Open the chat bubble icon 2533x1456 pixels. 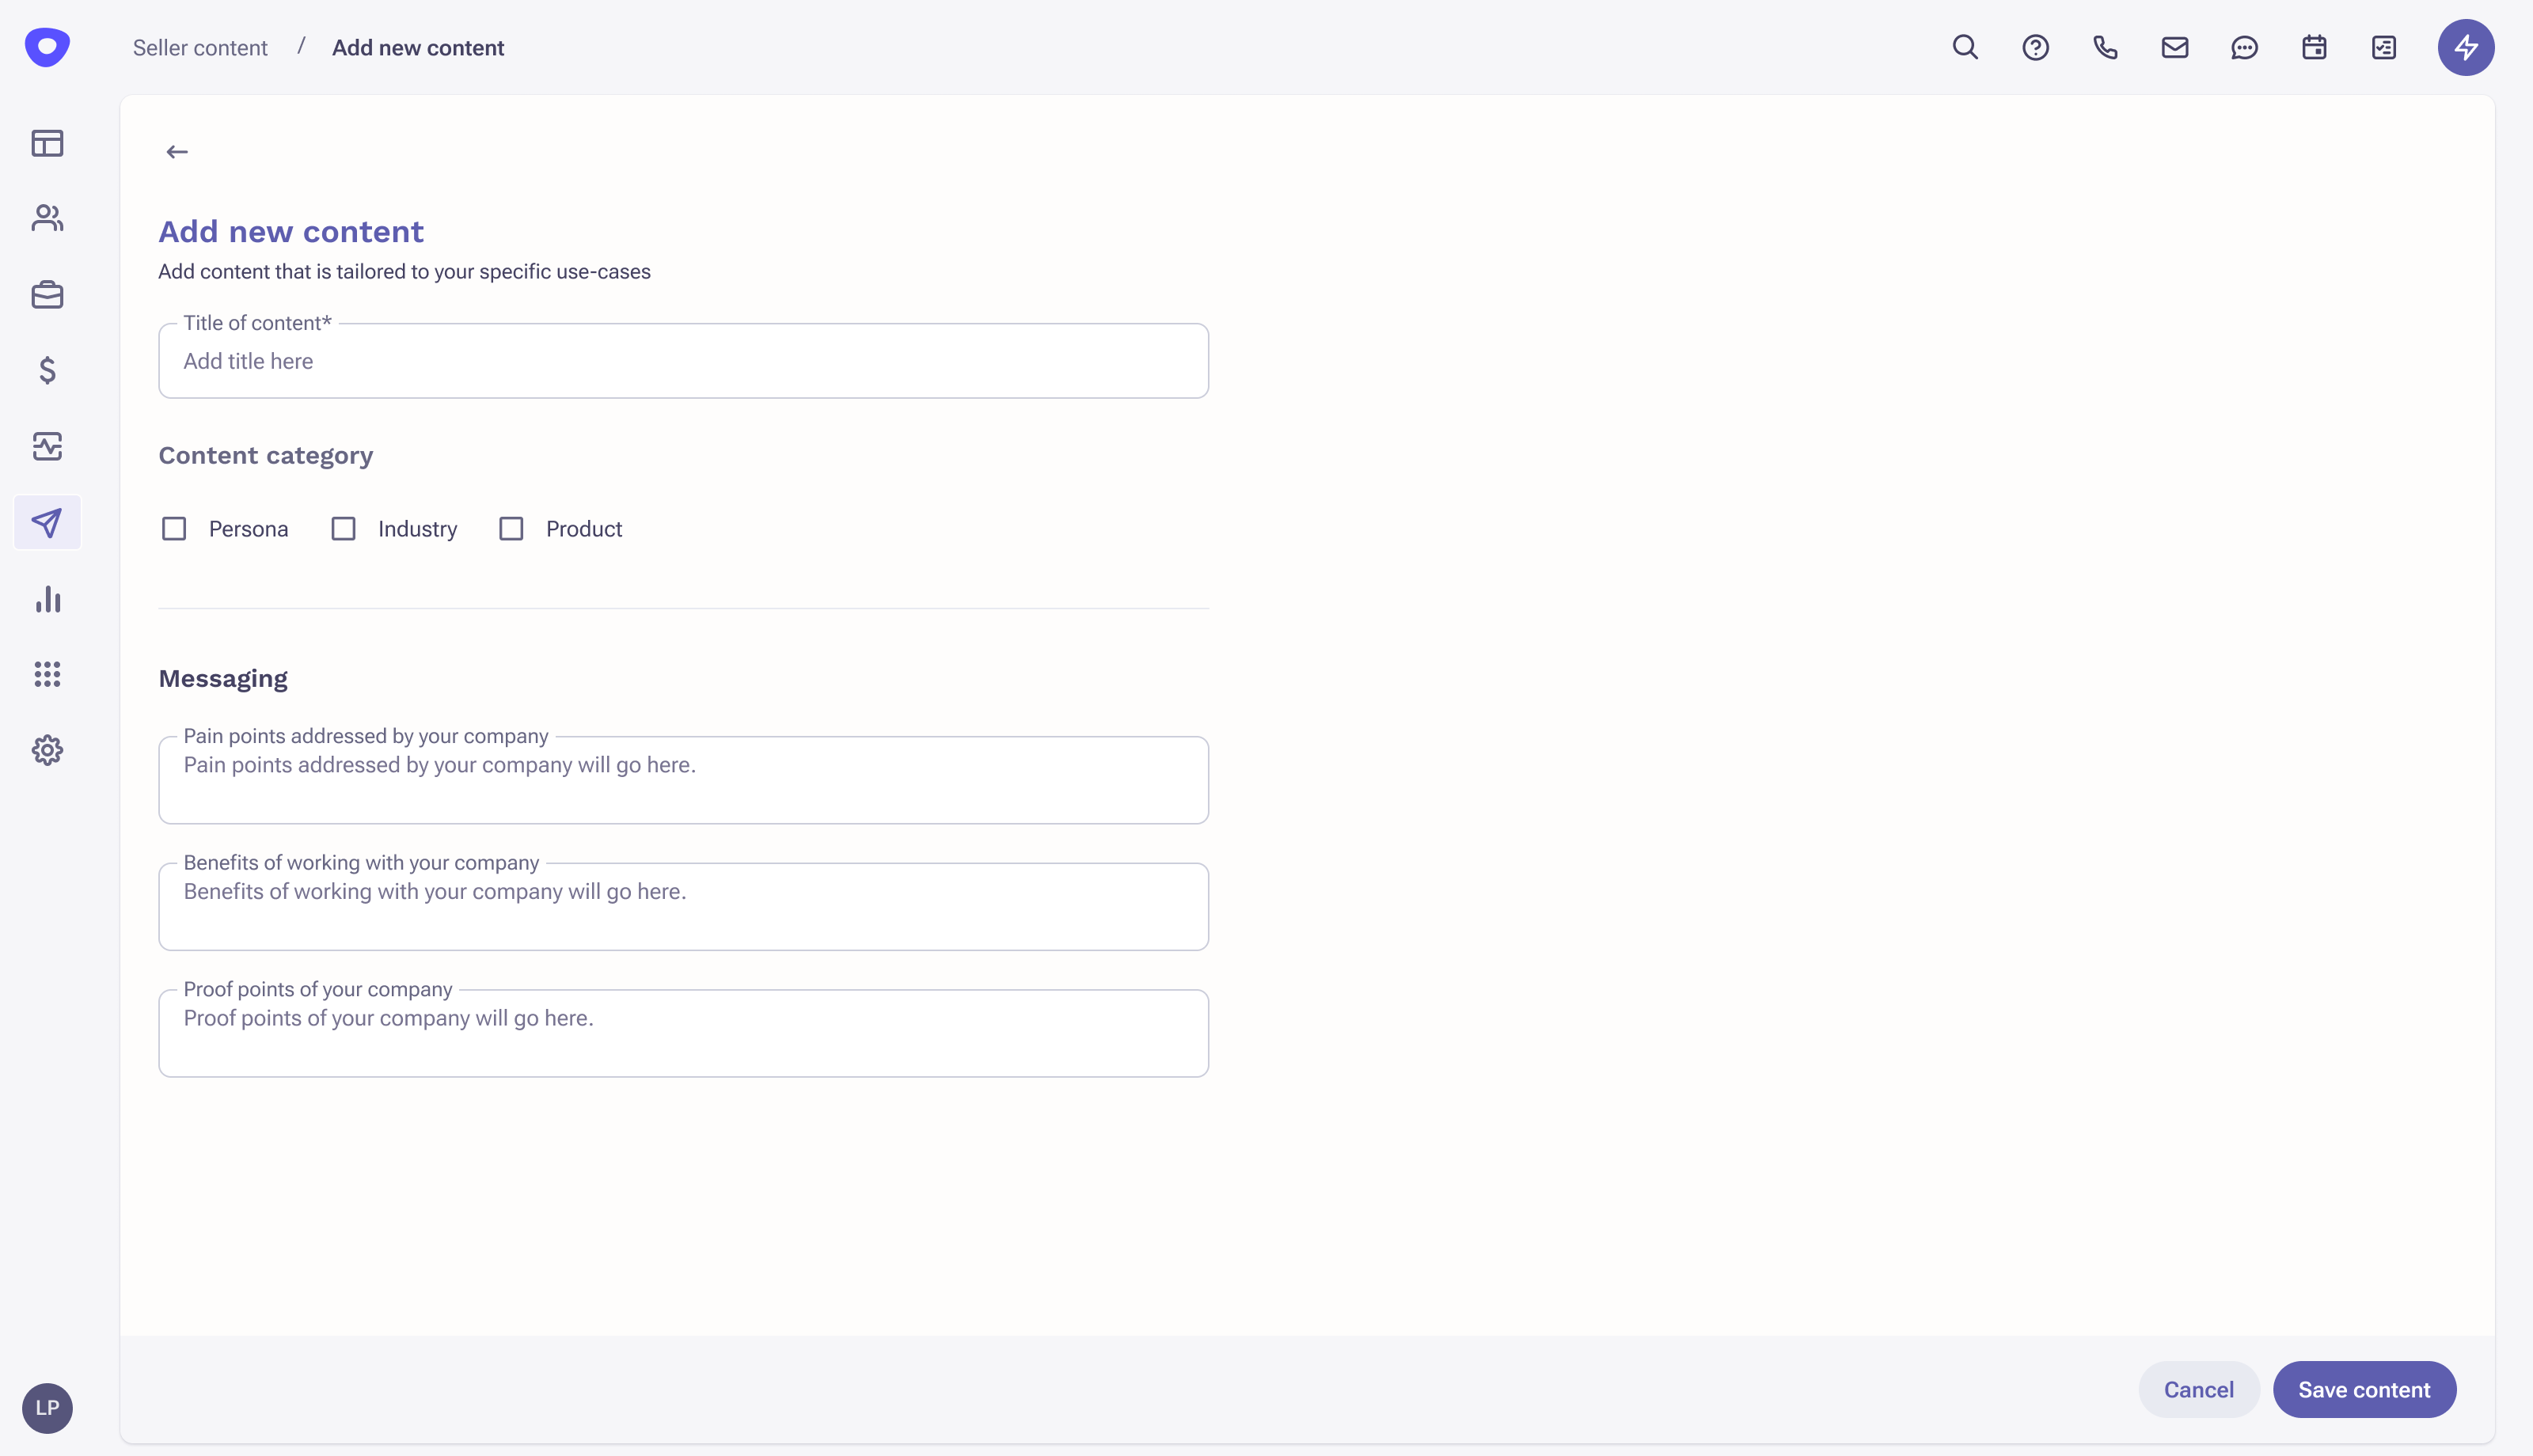click(2244, 47)
